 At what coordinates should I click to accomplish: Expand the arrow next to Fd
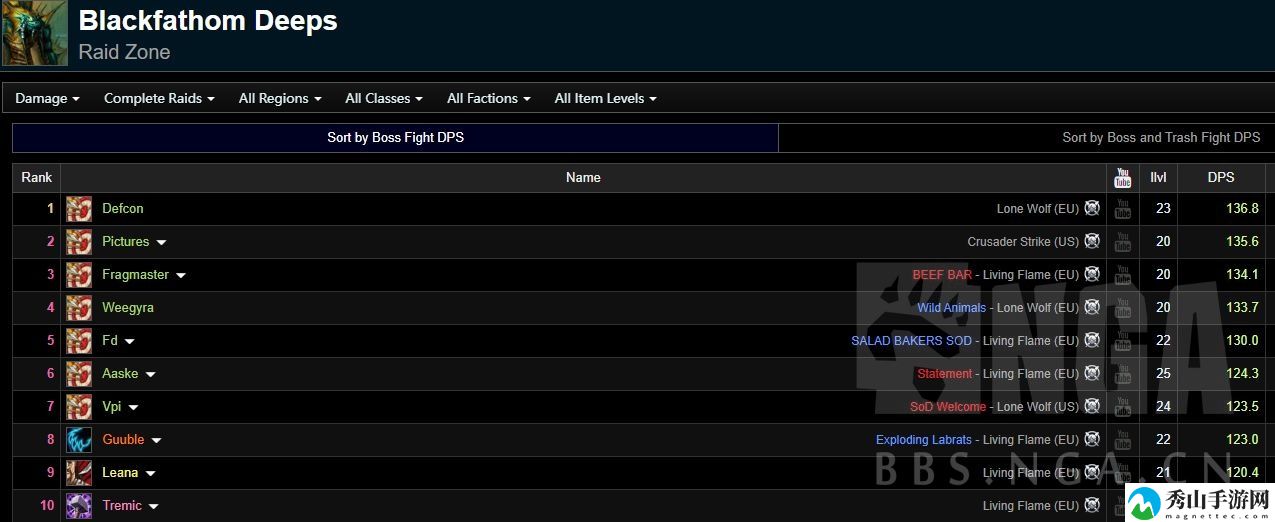point(129,342)
